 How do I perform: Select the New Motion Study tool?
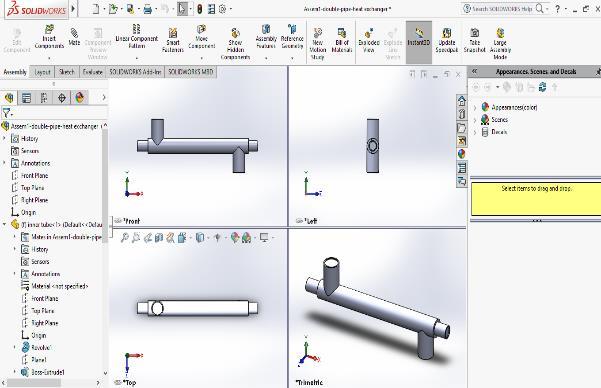coord(317,43)
